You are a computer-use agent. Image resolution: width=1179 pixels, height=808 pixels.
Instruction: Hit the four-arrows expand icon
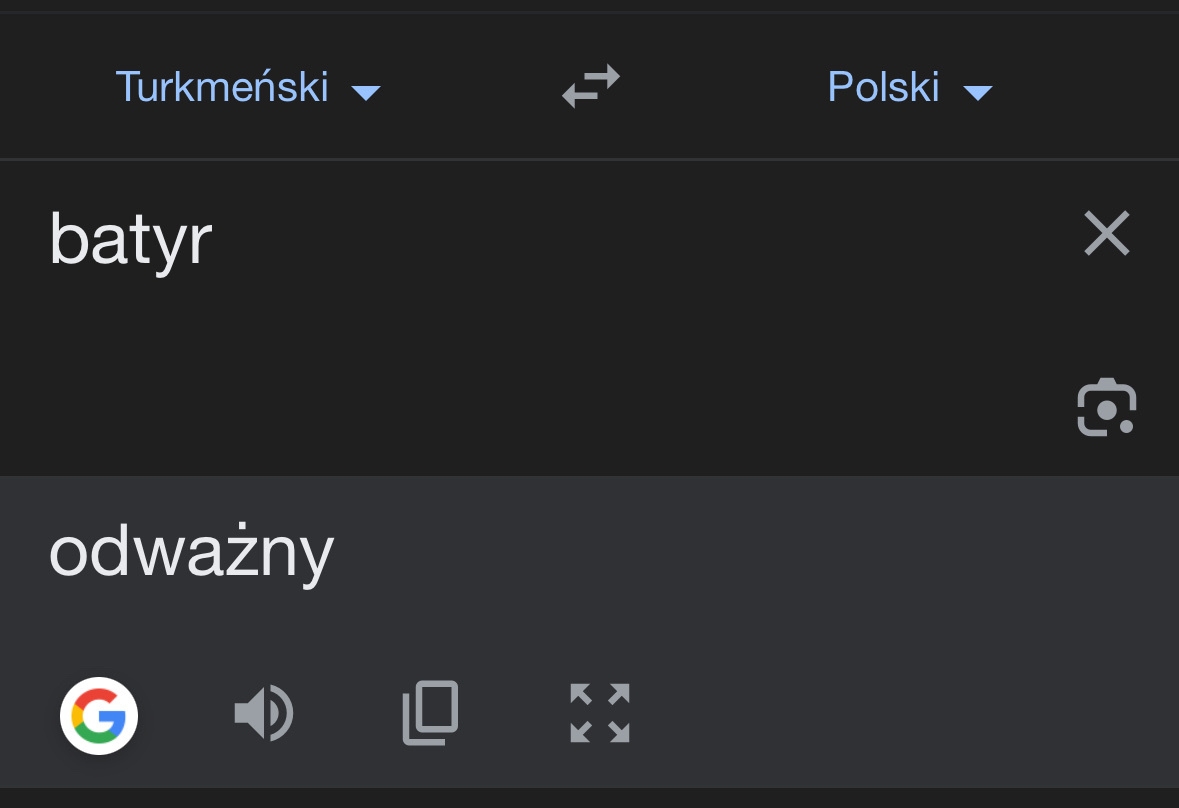600,713
